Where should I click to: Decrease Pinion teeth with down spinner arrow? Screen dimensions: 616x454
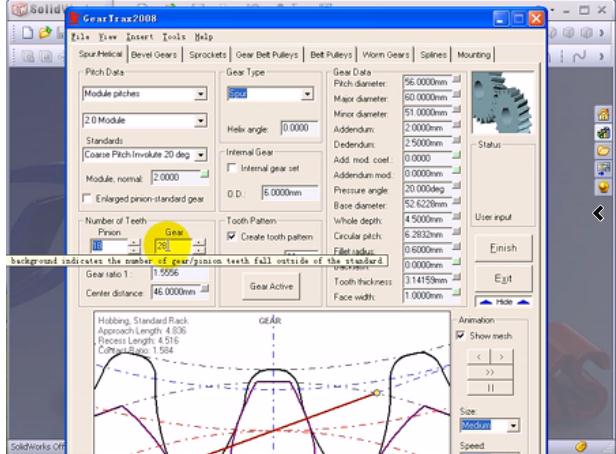coord(134,250)
